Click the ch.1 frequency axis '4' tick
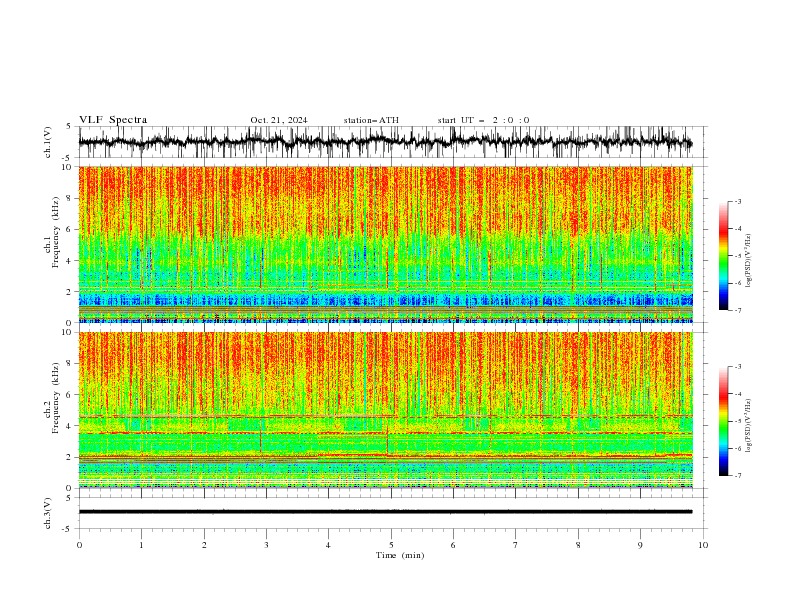Viewport: 792px width, 612px height. point(70,261)
